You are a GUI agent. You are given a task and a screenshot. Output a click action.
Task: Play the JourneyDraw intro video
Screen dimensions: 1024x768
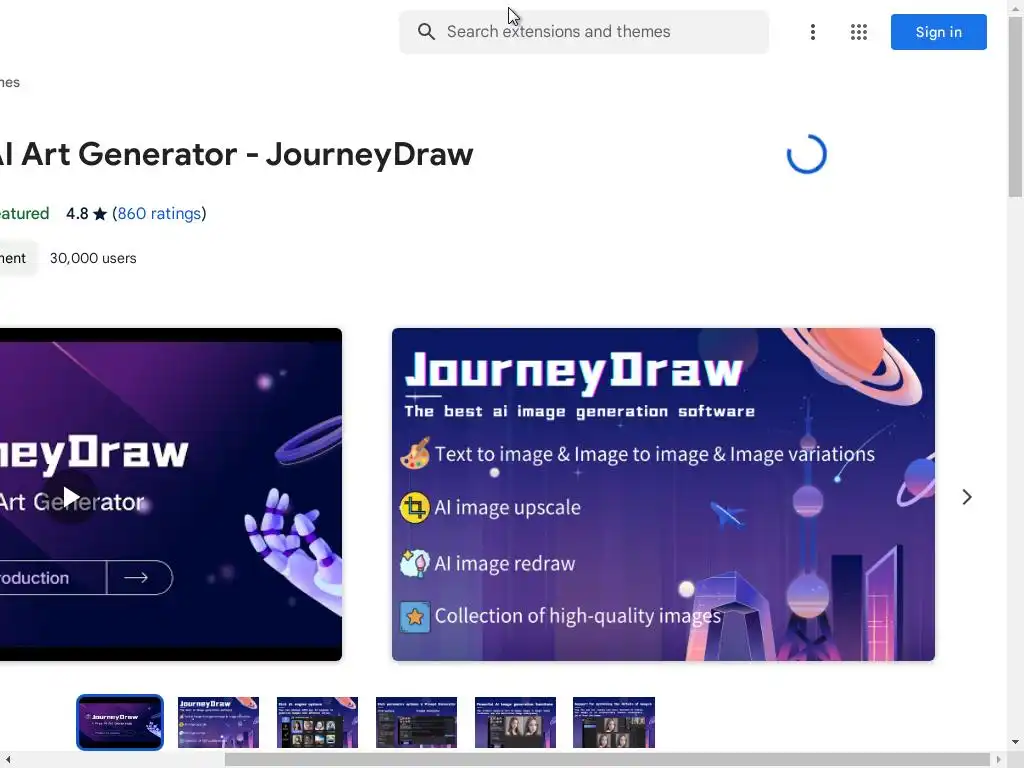pos(71,497)
